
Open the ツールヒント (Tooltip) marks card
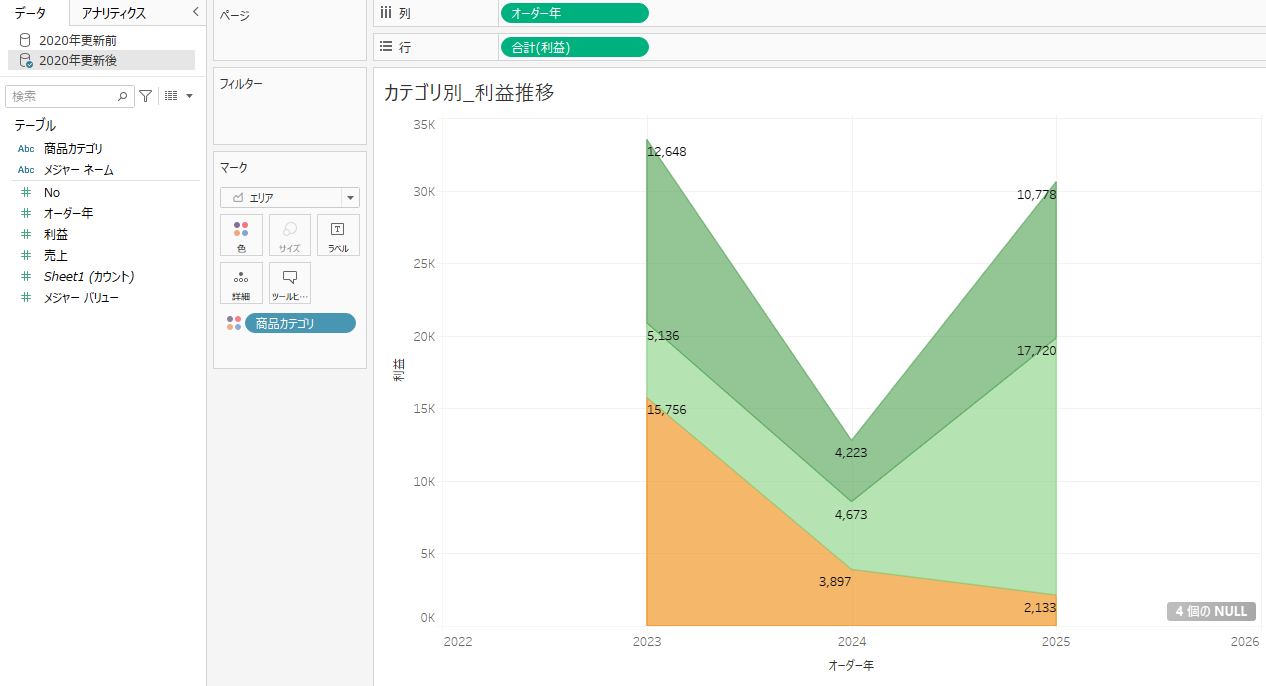[x=290, y=283]
